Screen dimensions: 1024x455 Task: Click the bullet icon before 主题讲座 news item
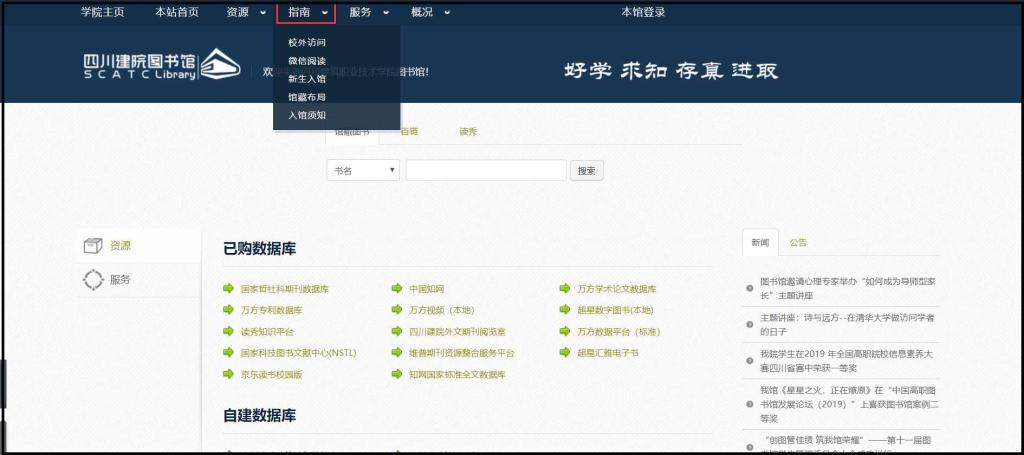tap(750, 324)
